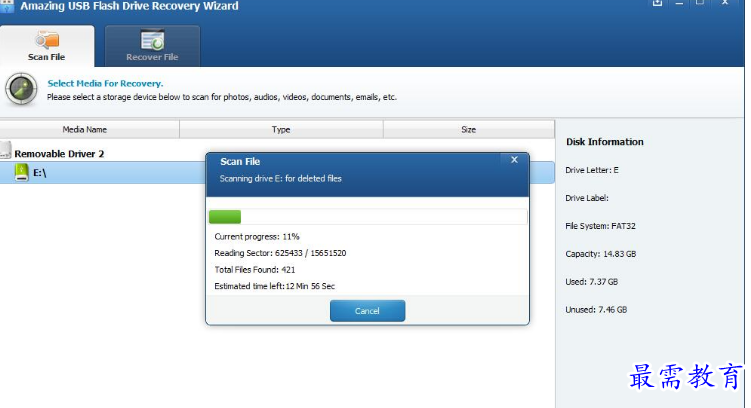Click the radar scan icon beside Select Media

pyautogui.click(x=21, y=89)
